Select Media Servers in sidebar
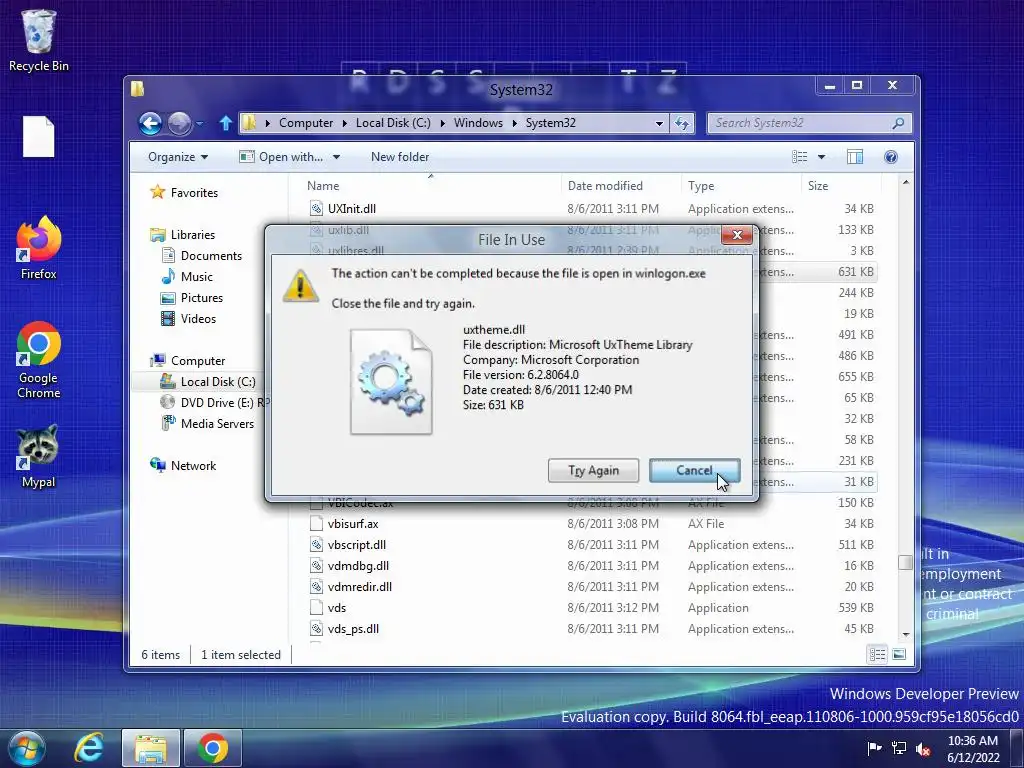This screenshot has width=1024, height=768. click(x=208, y=423)
